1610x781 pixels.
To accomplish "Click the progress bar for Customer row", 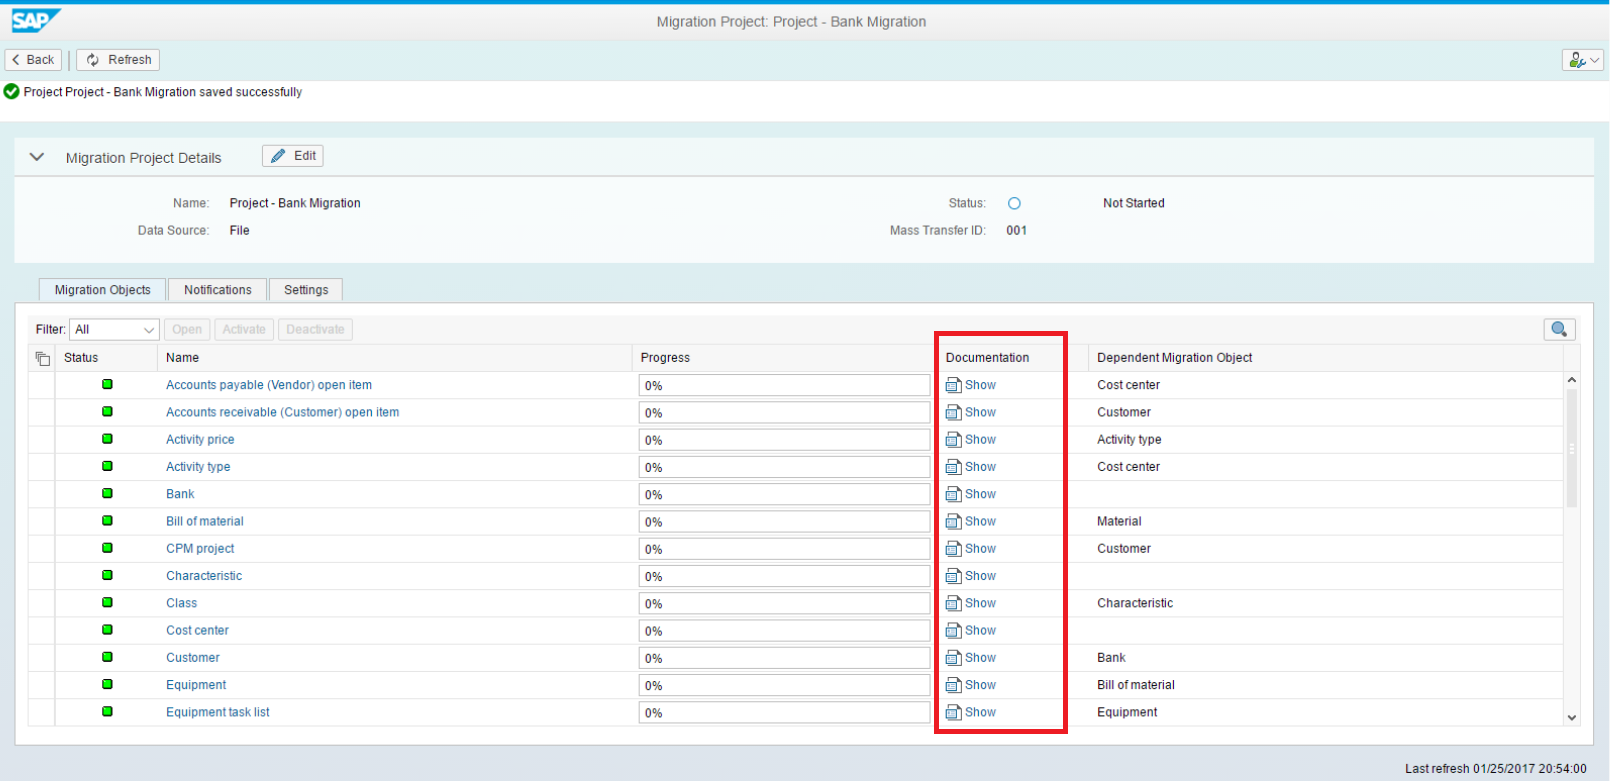I will [784, 658].
